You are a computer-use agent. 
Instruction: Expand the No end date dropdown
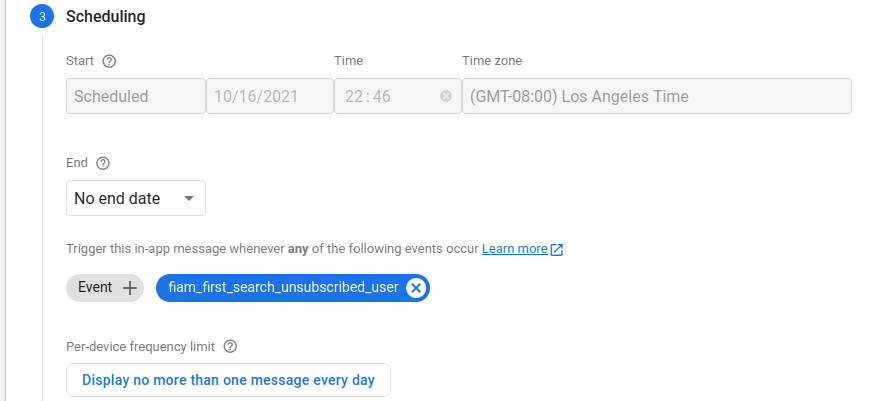[x=136, y=198]
